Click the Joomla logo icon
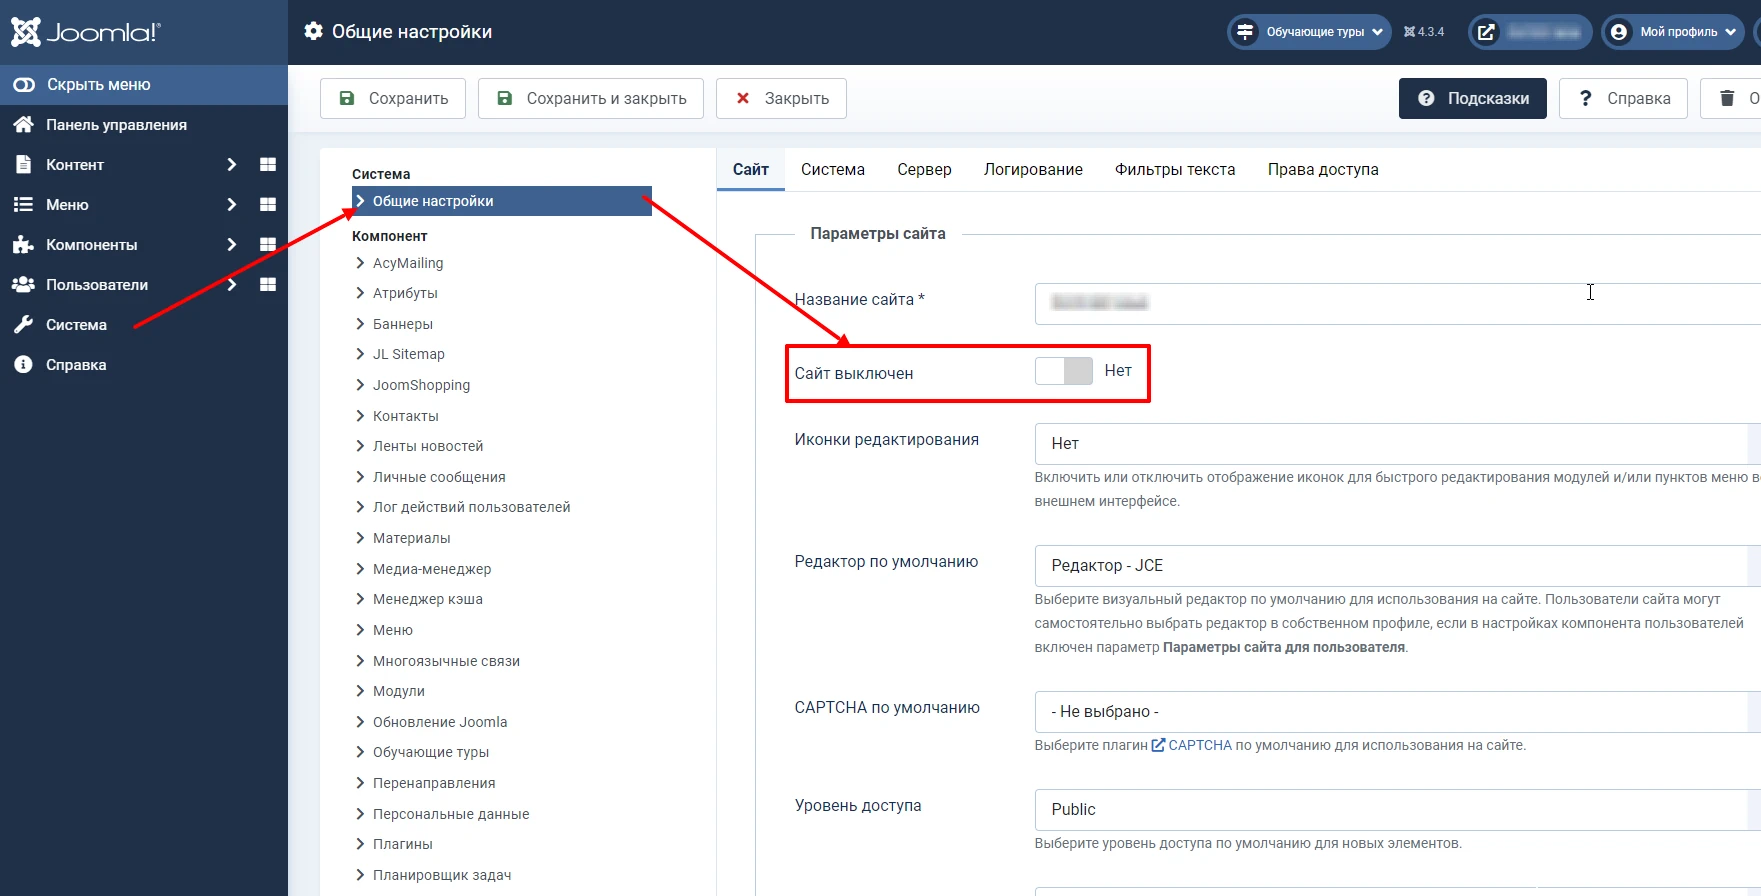Image resolution: width=1761 pixels, height=896 pixels. click(x=25, y=32)
